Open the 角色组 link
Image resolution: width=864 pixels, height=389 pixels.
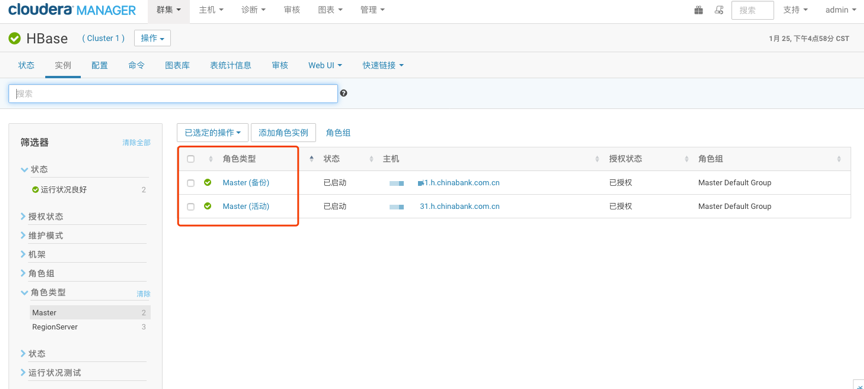338,133
